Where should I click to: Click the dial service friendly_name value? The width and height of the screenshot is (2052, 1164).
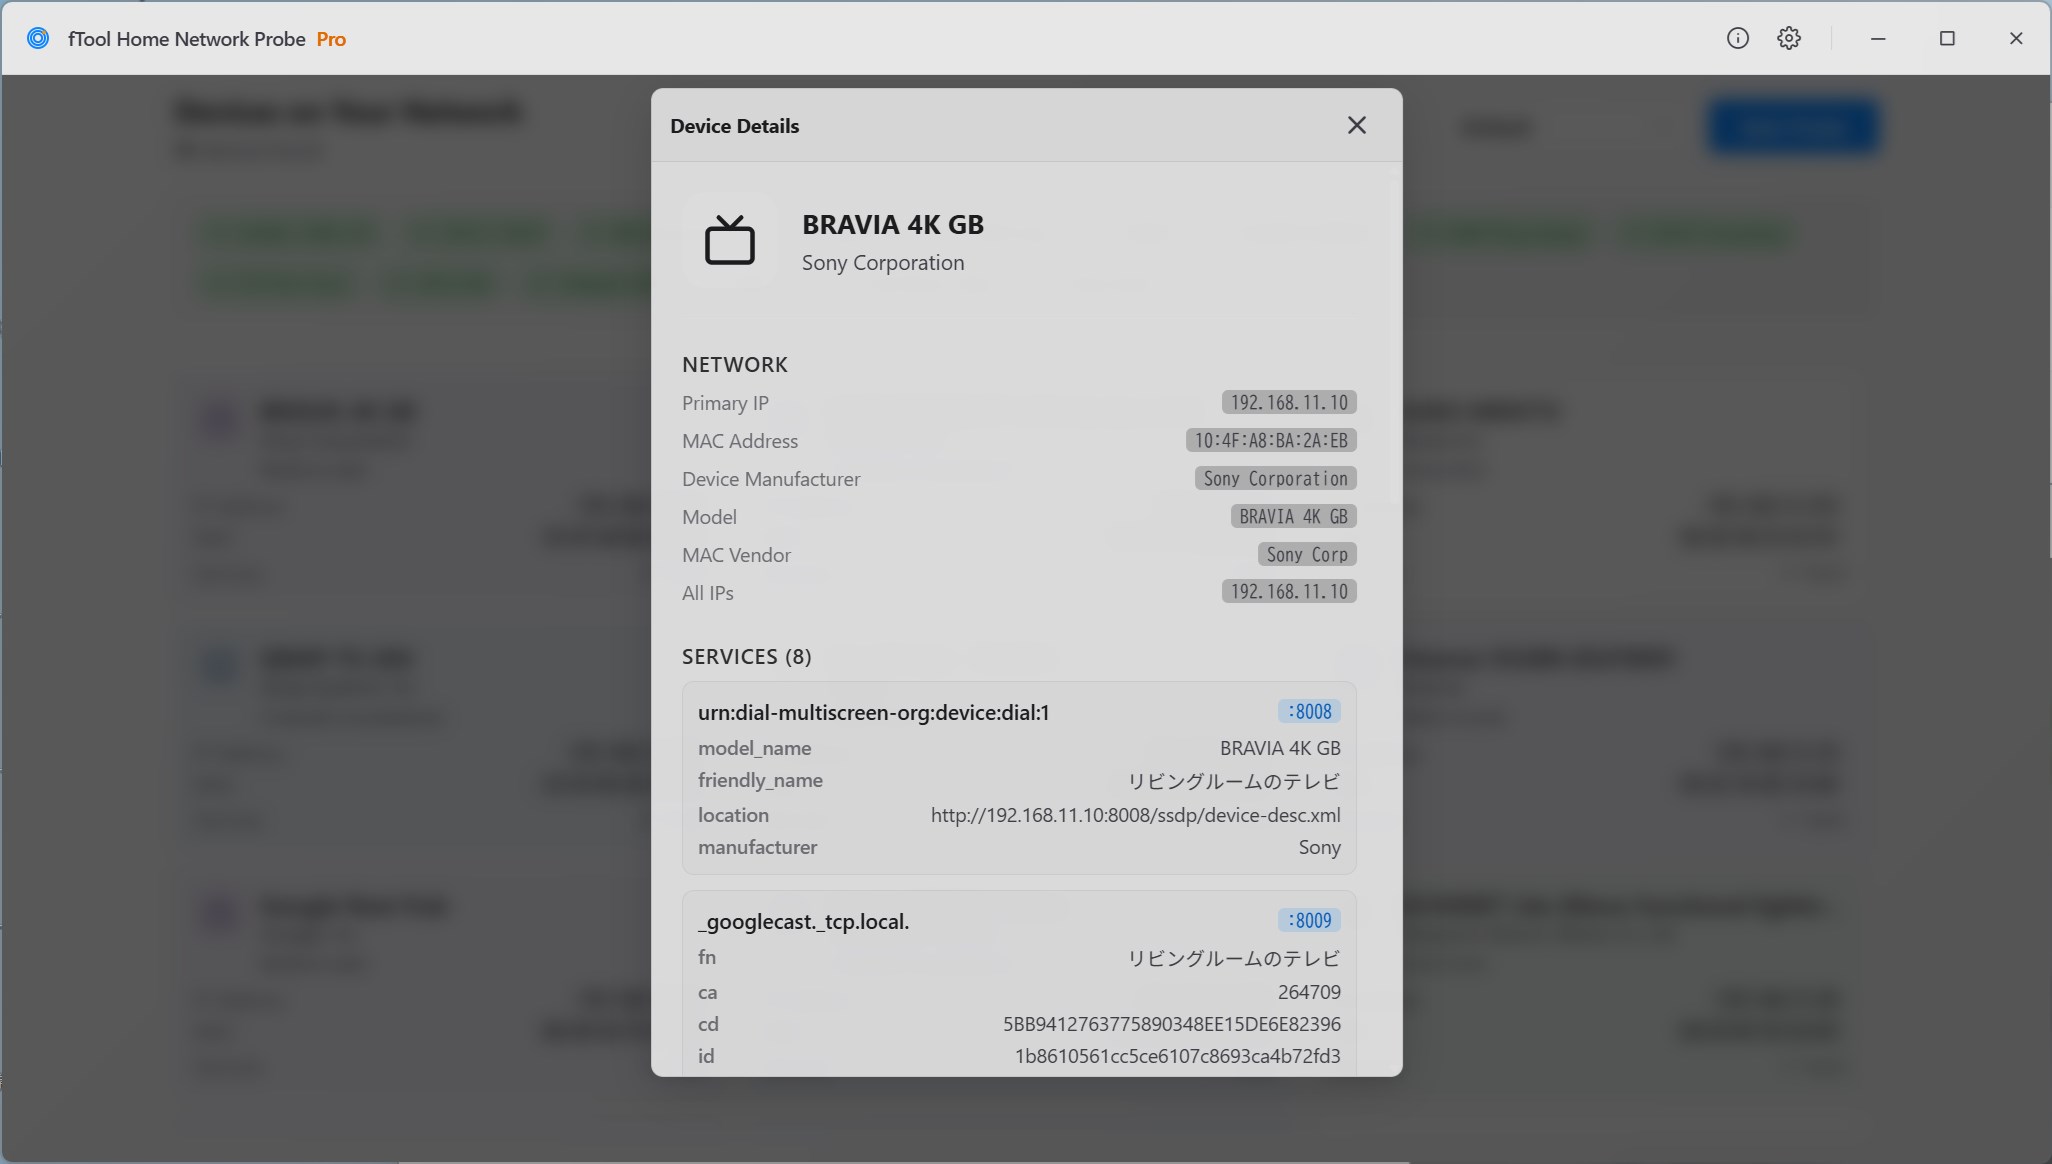point(1234,781)
